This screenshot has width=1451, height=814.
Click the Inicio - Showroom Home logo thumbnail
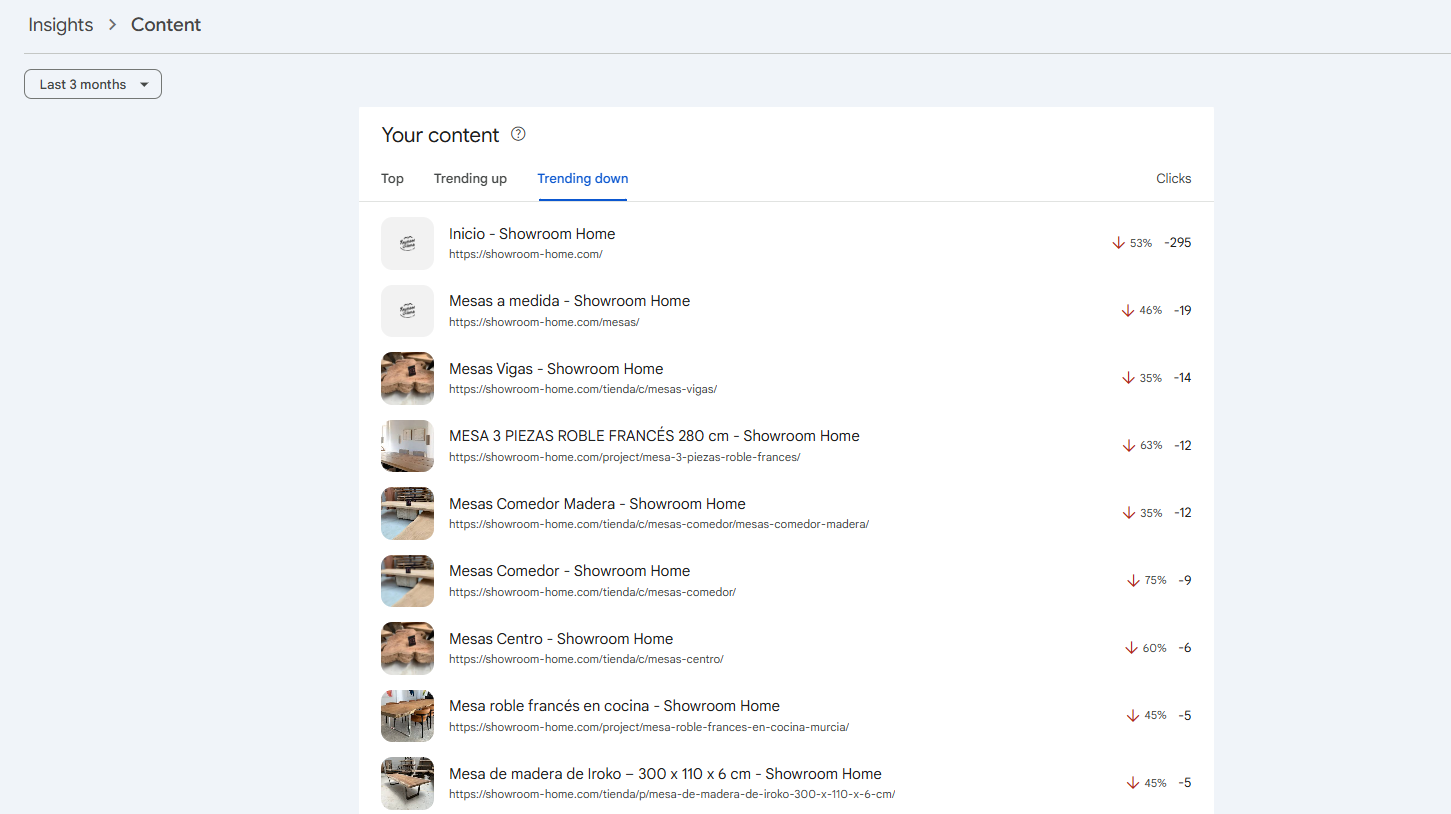click(407, 243)
